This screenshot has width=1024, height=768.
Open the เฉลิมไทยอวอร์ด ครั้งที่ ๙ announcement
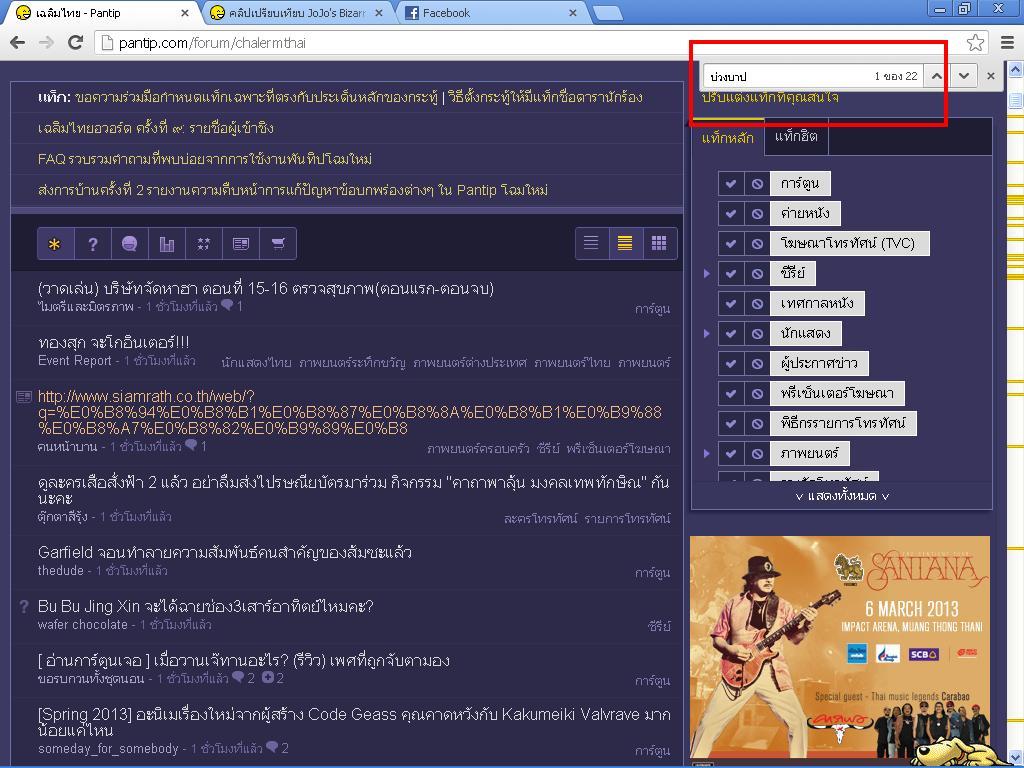pos(156,128)
